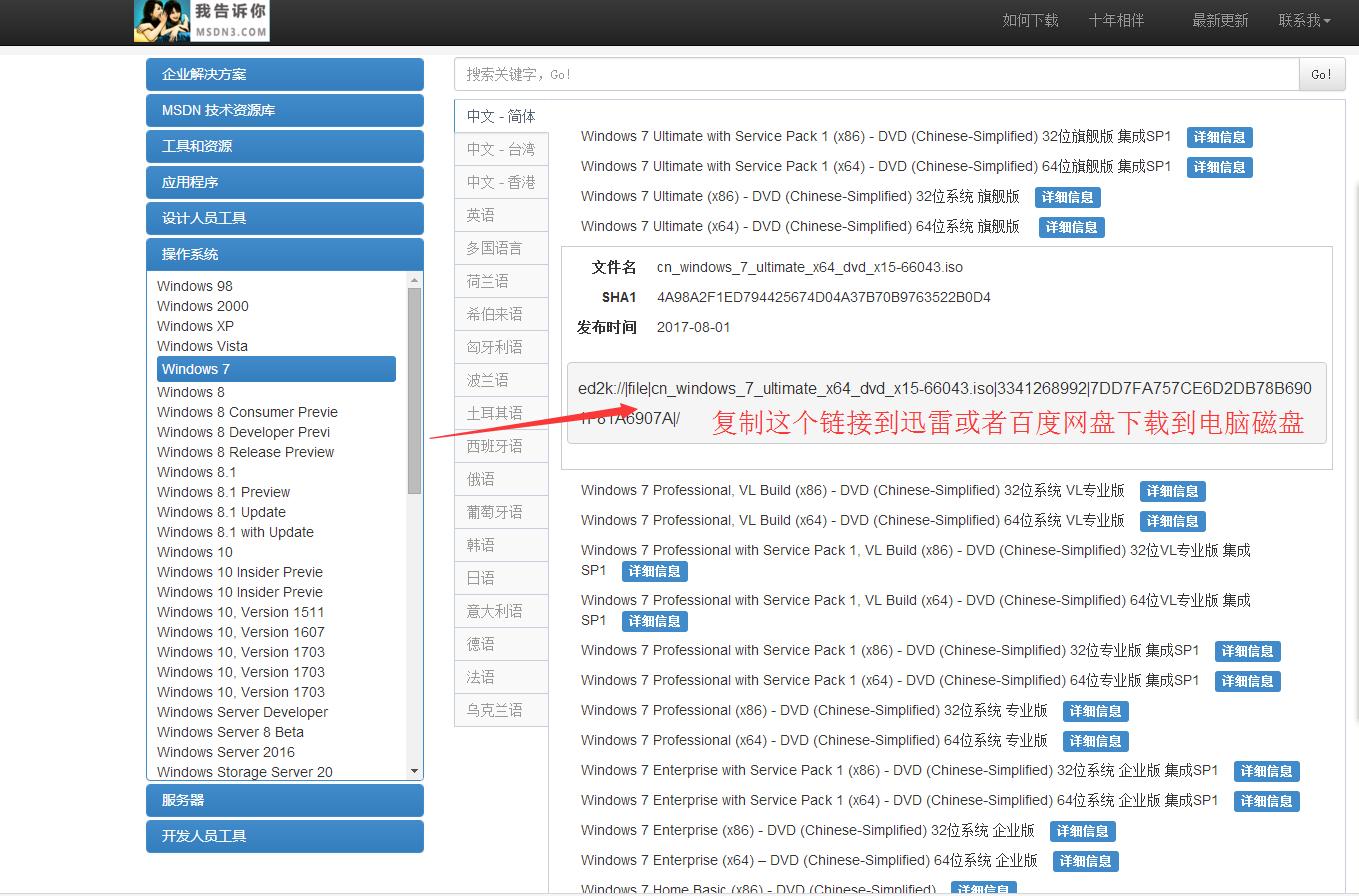The height and width of the screenshot is (896, 1359).
Task: Open 详细信息 for Windows 7 Enterprise x64
Action: click(1085, 860)
